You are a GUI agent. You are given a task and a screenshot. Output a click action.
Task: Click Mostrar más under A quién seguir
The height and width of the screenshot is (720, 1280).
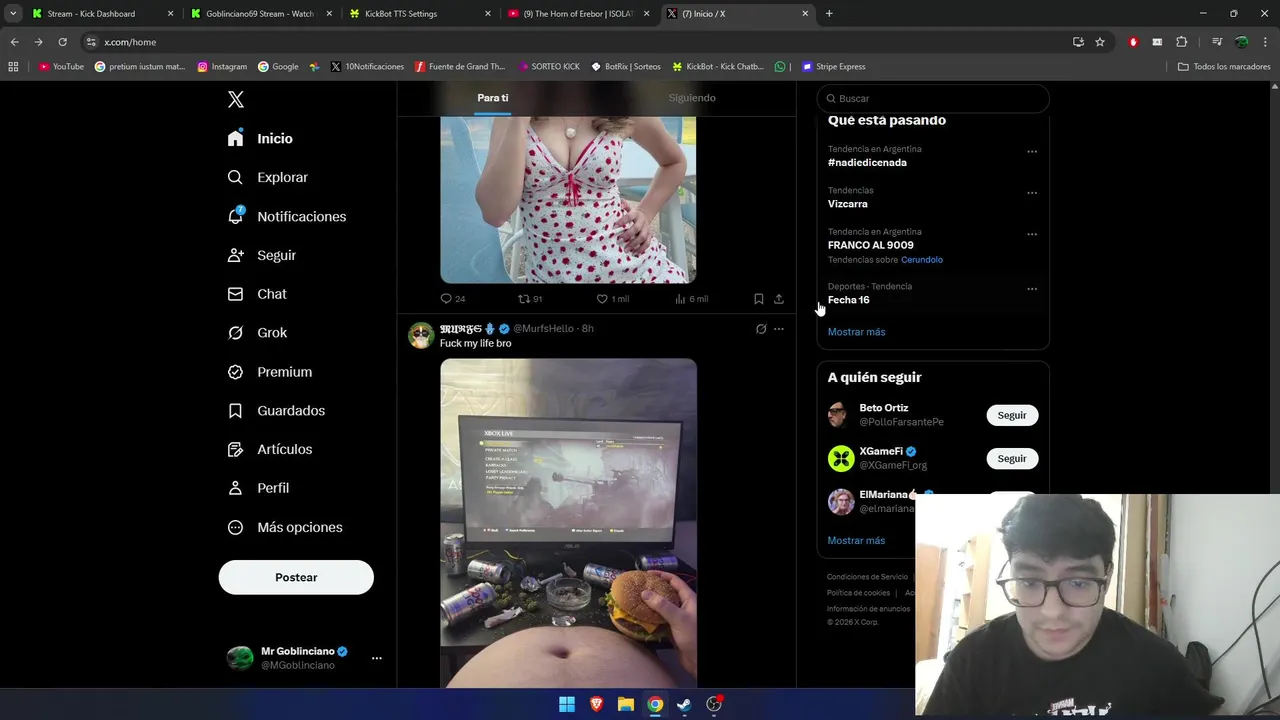[x=856, y=541]
